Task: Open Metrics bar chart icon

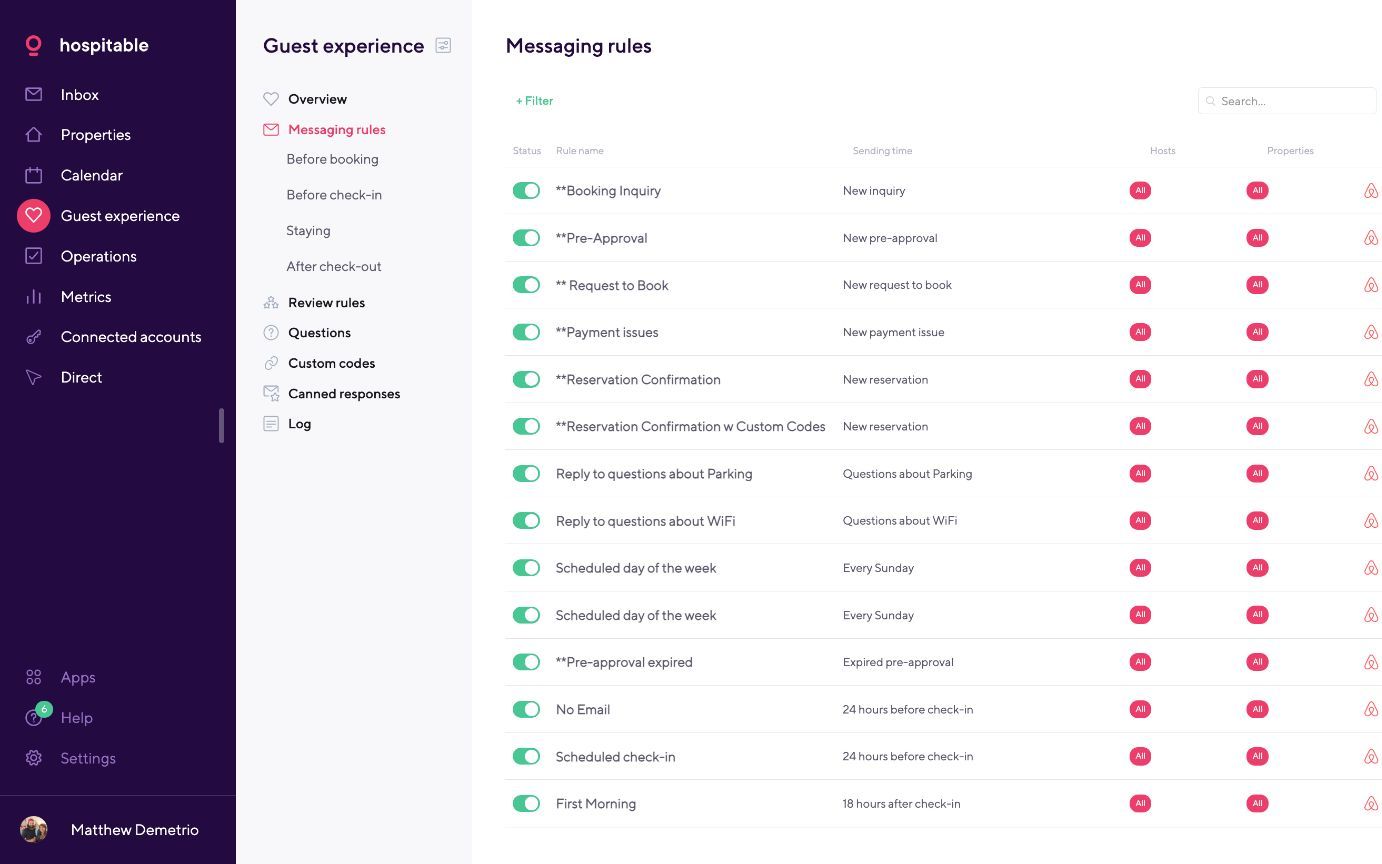Action: pyautogui.click(x=33, y=297)
